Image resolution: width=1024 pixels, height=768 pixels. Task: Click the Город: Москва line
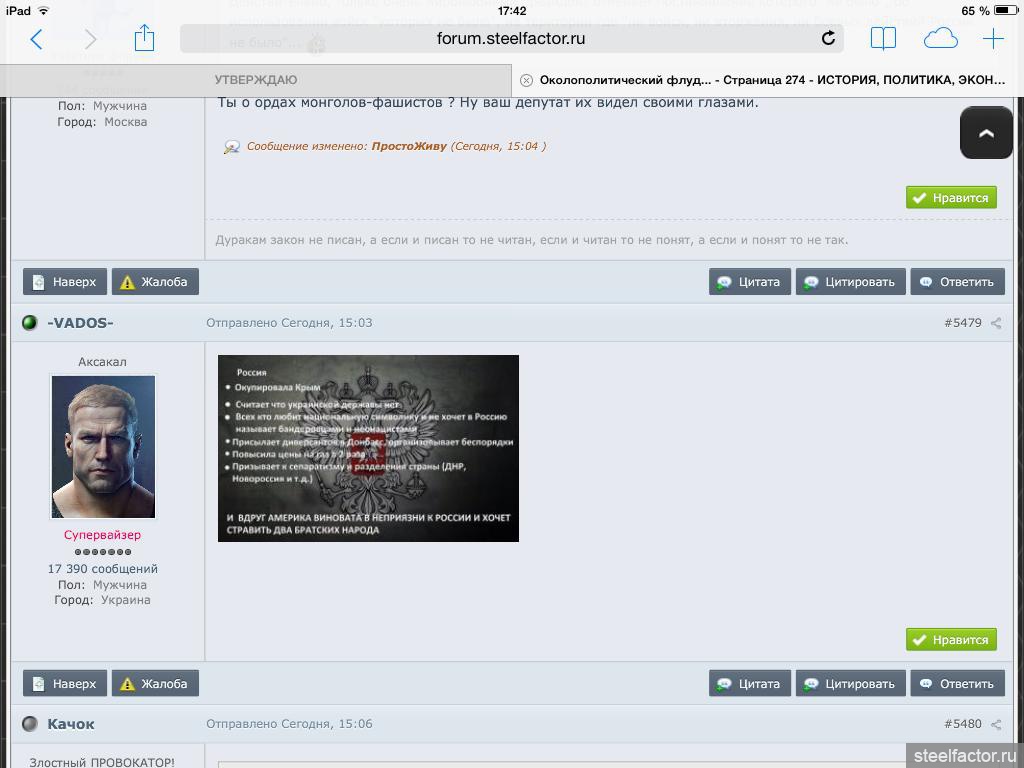click(103, 122)
